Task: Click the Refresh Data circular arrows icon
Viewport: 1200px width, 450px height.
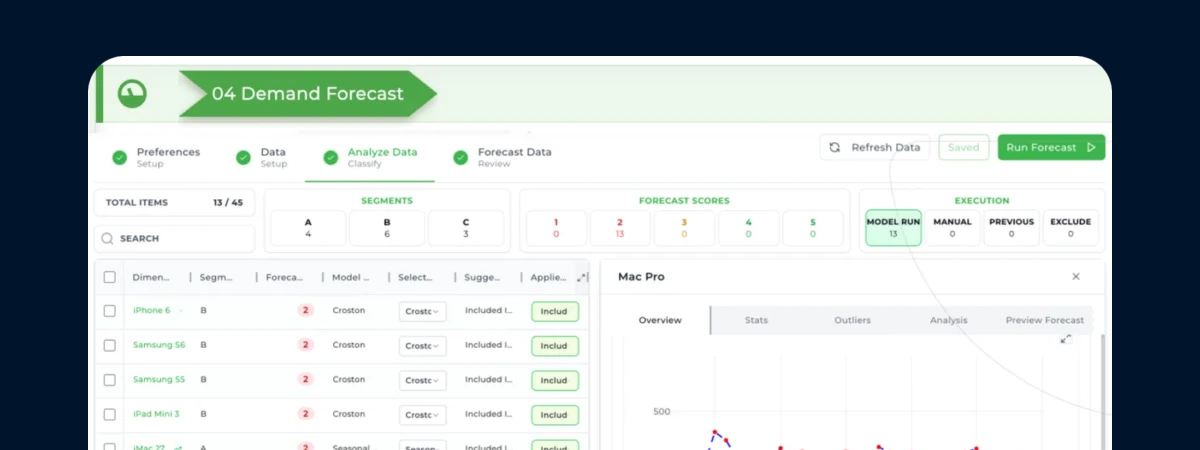Action: (835, 147)
